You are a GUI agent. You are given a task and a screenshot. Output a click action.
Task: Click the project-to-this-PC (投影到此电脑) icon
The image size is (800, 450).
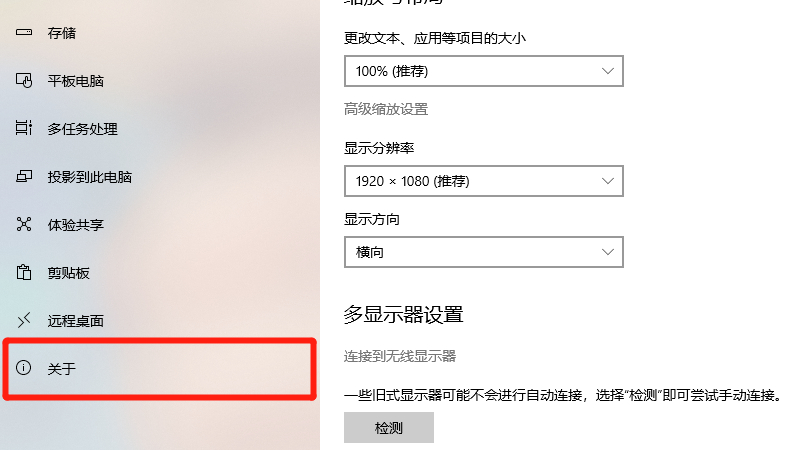tap(24, 177)
